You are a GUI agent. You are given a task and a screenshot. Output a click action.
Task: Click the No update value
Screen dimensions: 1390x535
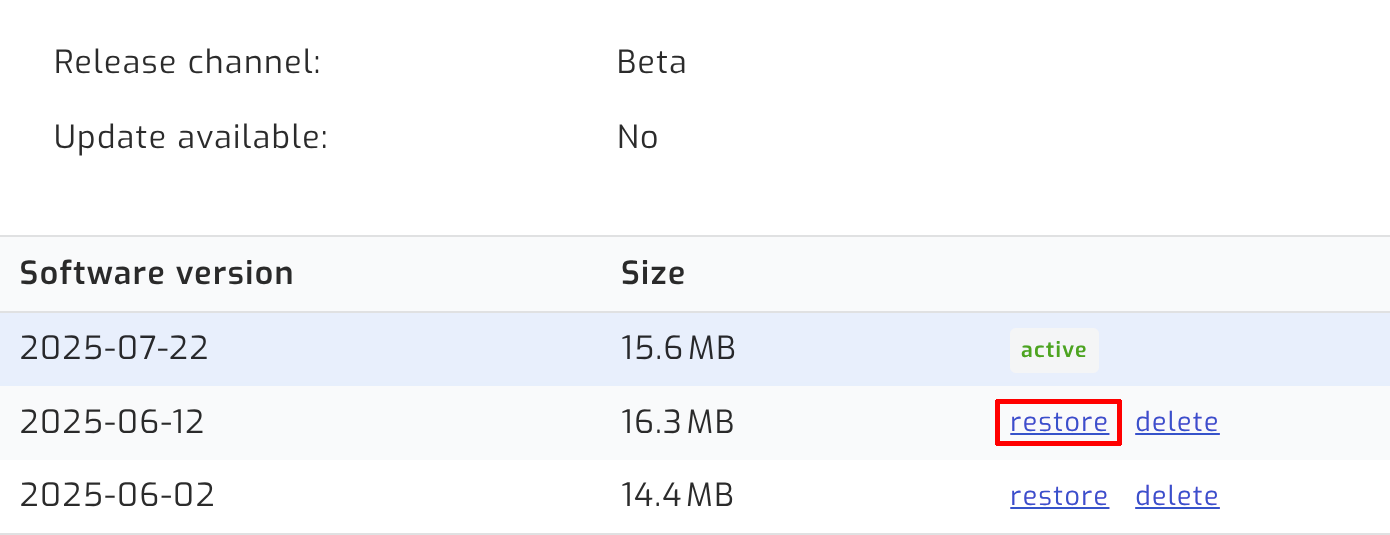pyautogui.click(x=637, y=137)
